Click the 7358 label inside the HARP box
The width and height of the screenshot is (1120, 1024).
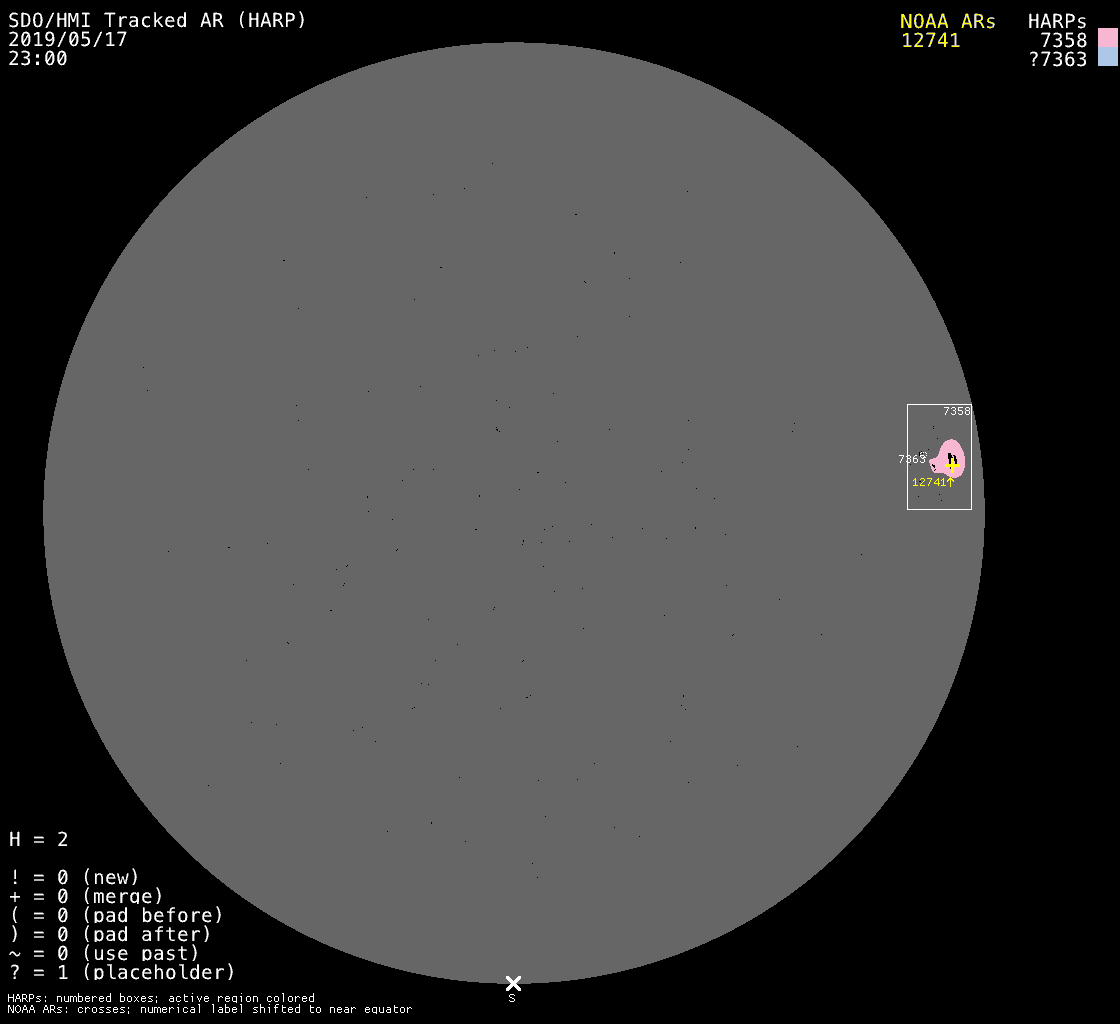956,411
